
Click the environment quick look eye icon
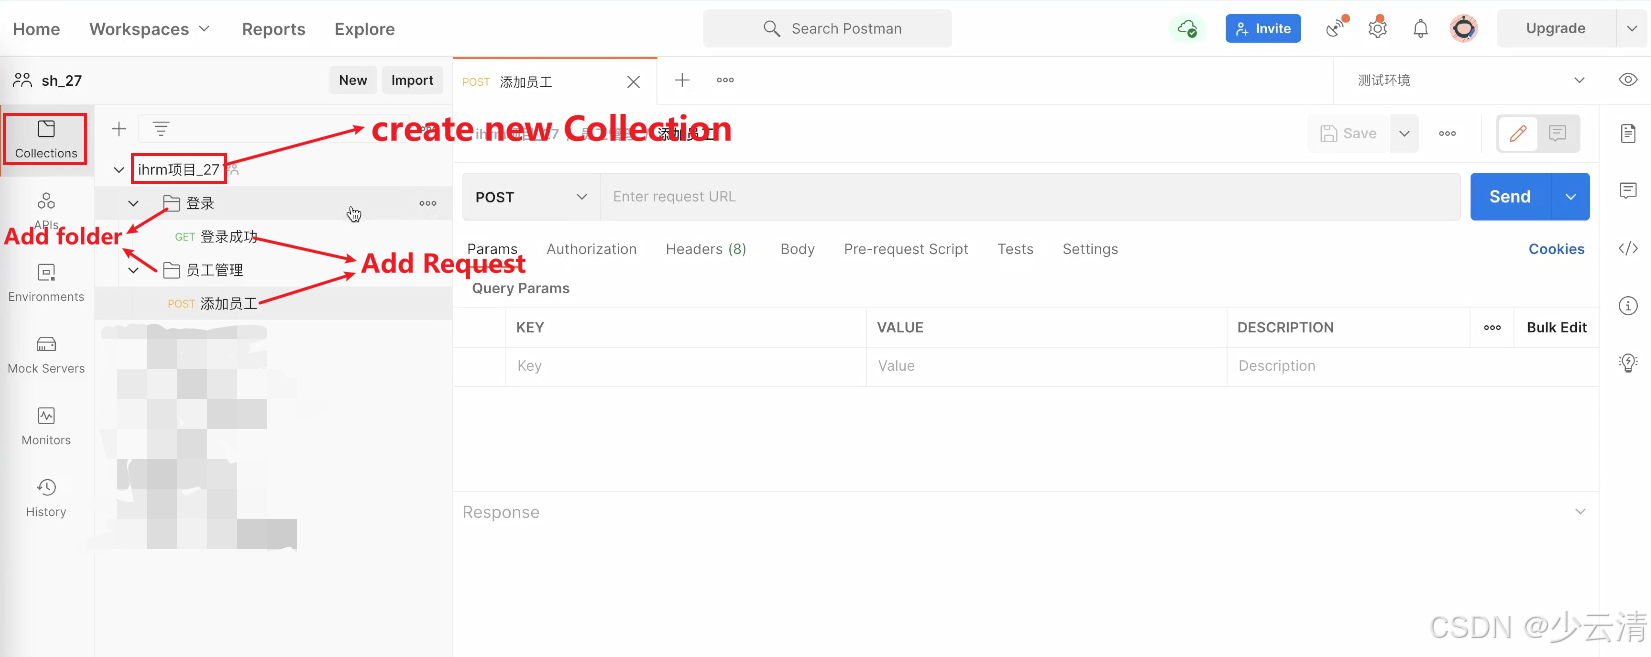[1628, 80]
